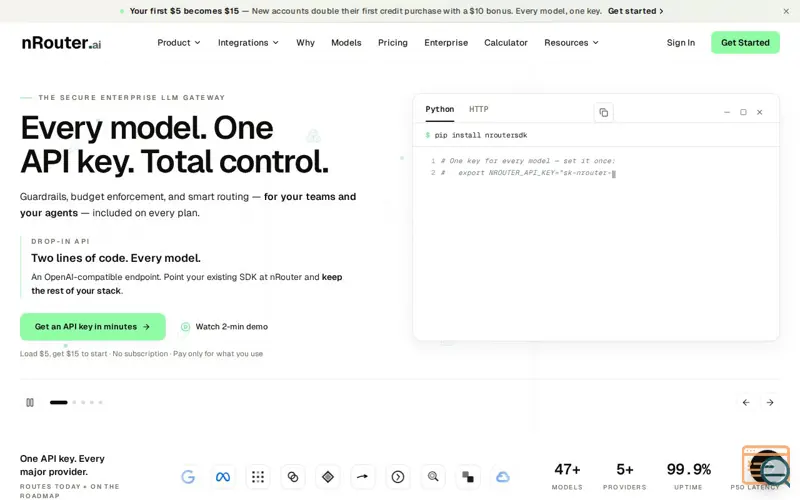Click the "DROP-IN API" label
800x500 pixels.
60,241
